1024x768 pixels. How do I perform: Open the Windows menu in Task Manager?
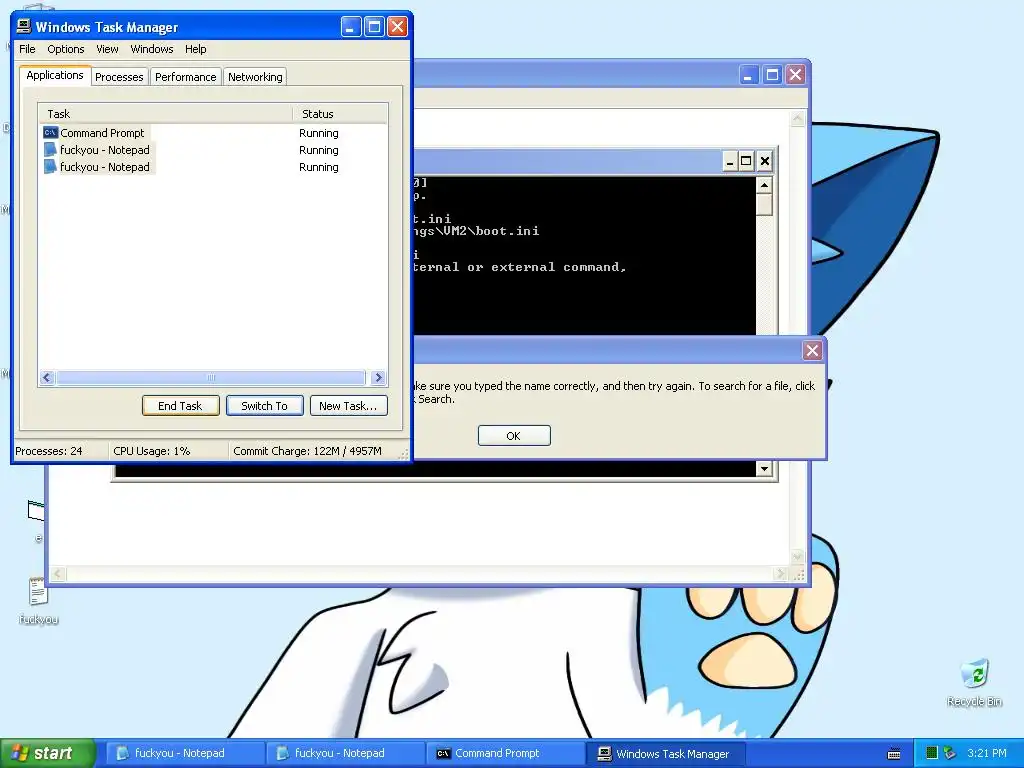[152, 49]
